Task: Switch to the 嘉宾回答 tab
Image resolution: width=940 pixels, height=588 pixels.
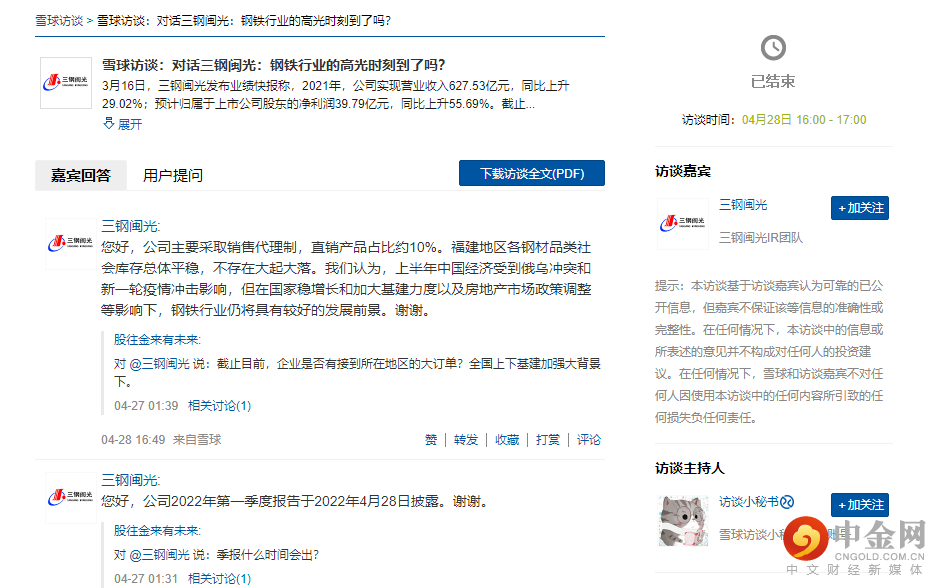Action: pyautogui.click(x=81, y=175)
